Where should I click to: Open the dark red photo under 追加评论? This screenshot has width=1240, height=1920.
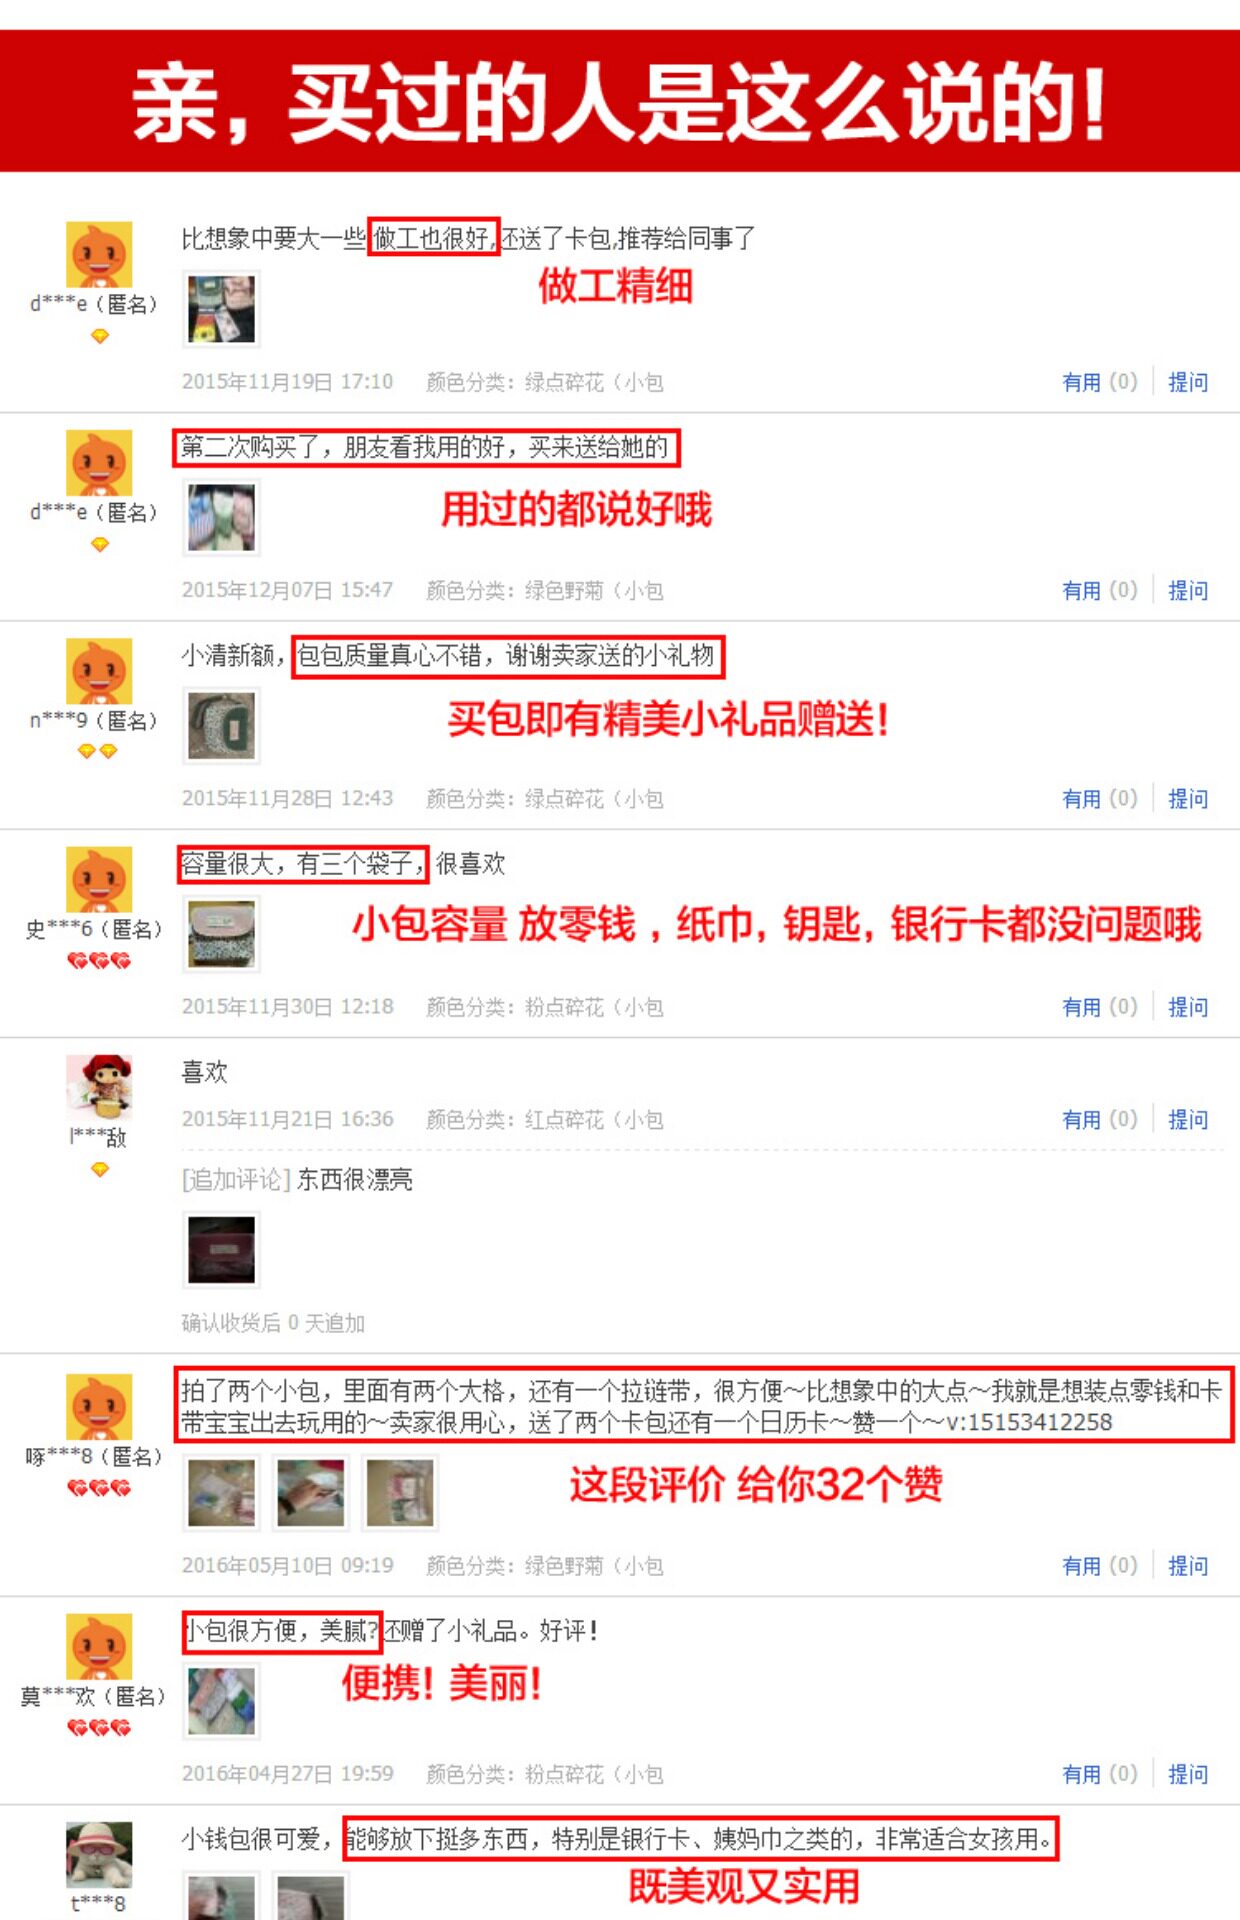click(222, 1249)
